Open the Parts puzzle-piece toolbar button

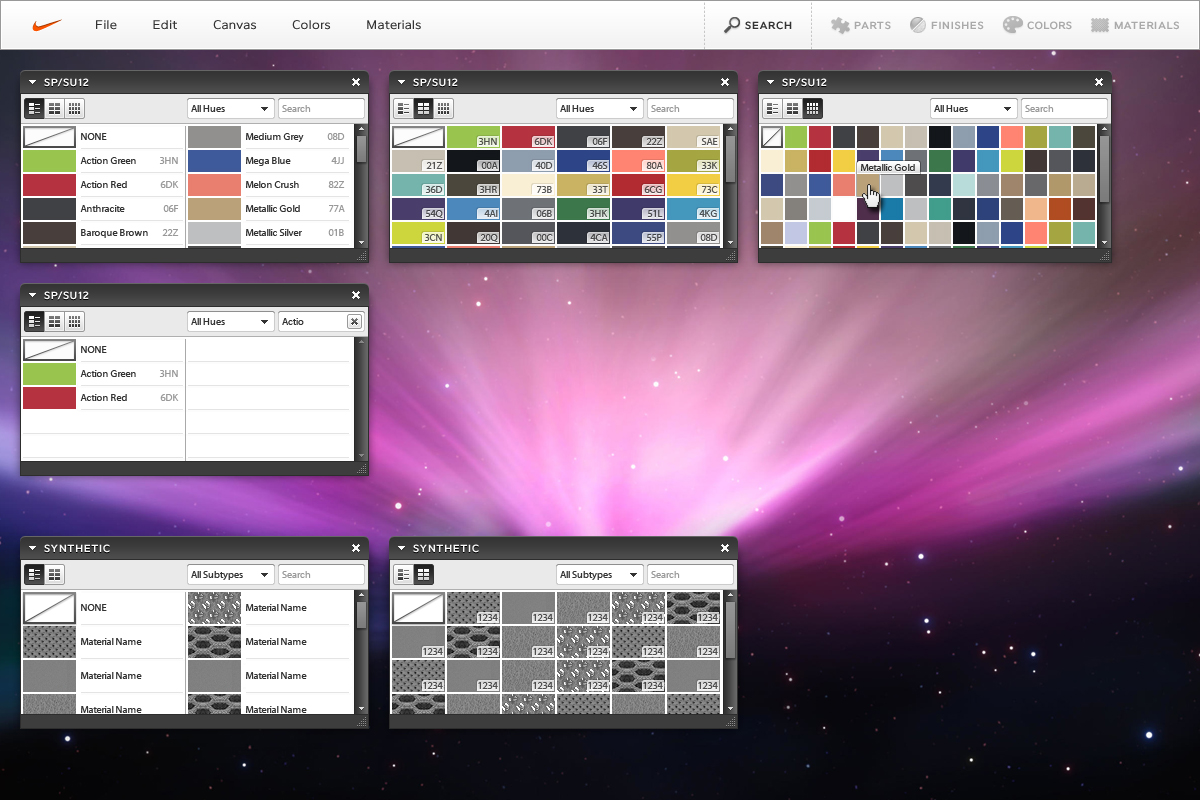[840, 25]
